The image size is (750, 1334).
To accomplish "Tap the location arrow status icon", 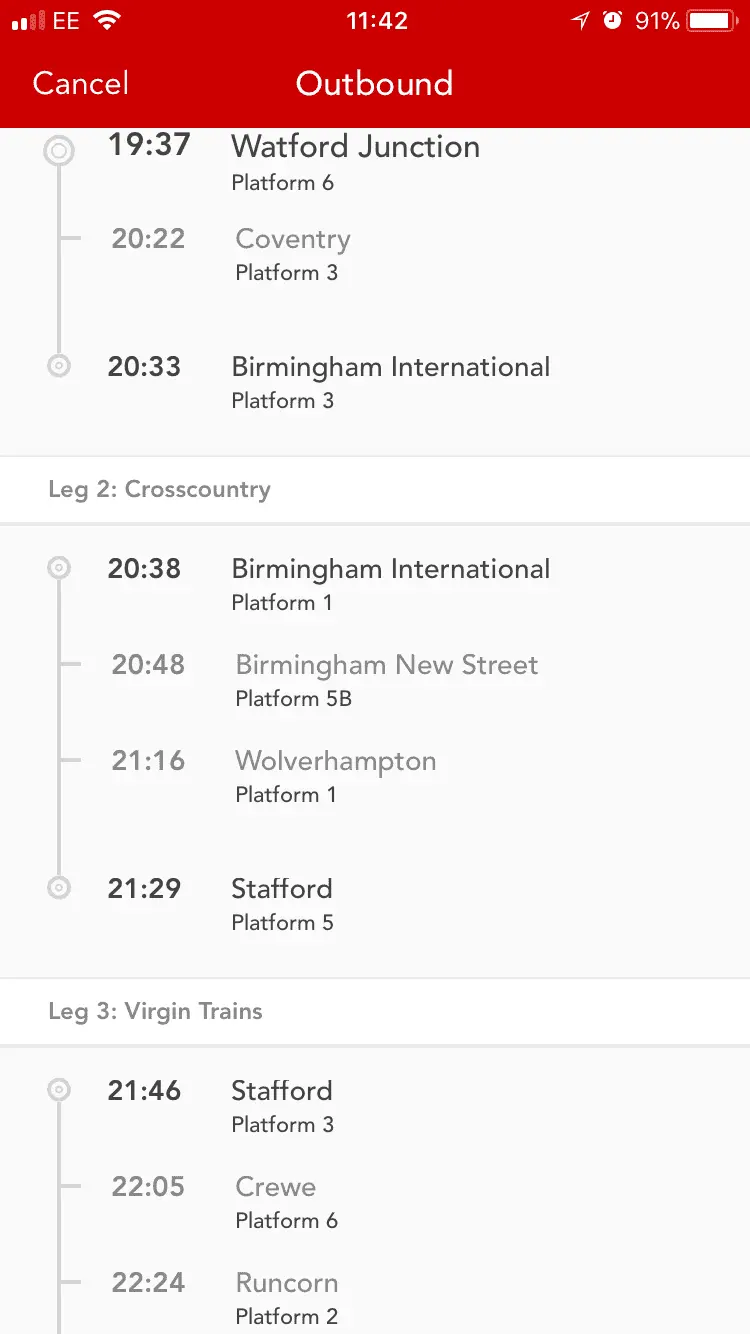I will pos(580,21).
